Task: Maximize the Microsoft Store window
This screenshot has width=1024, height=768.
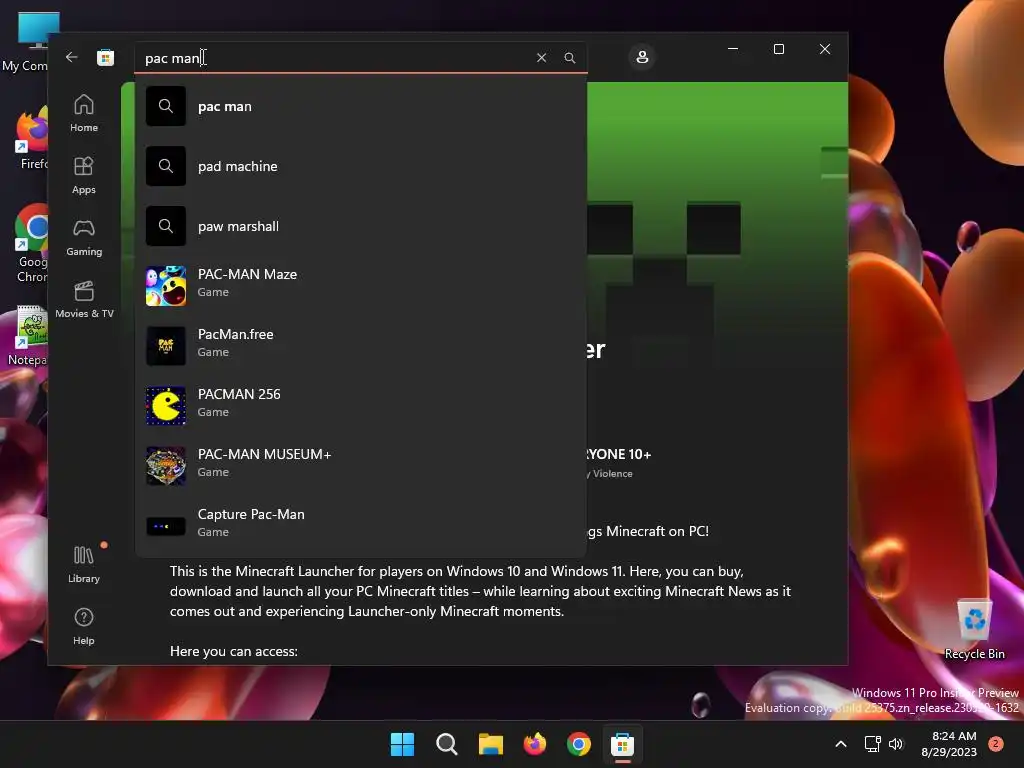Action: (x=778, y=49)
